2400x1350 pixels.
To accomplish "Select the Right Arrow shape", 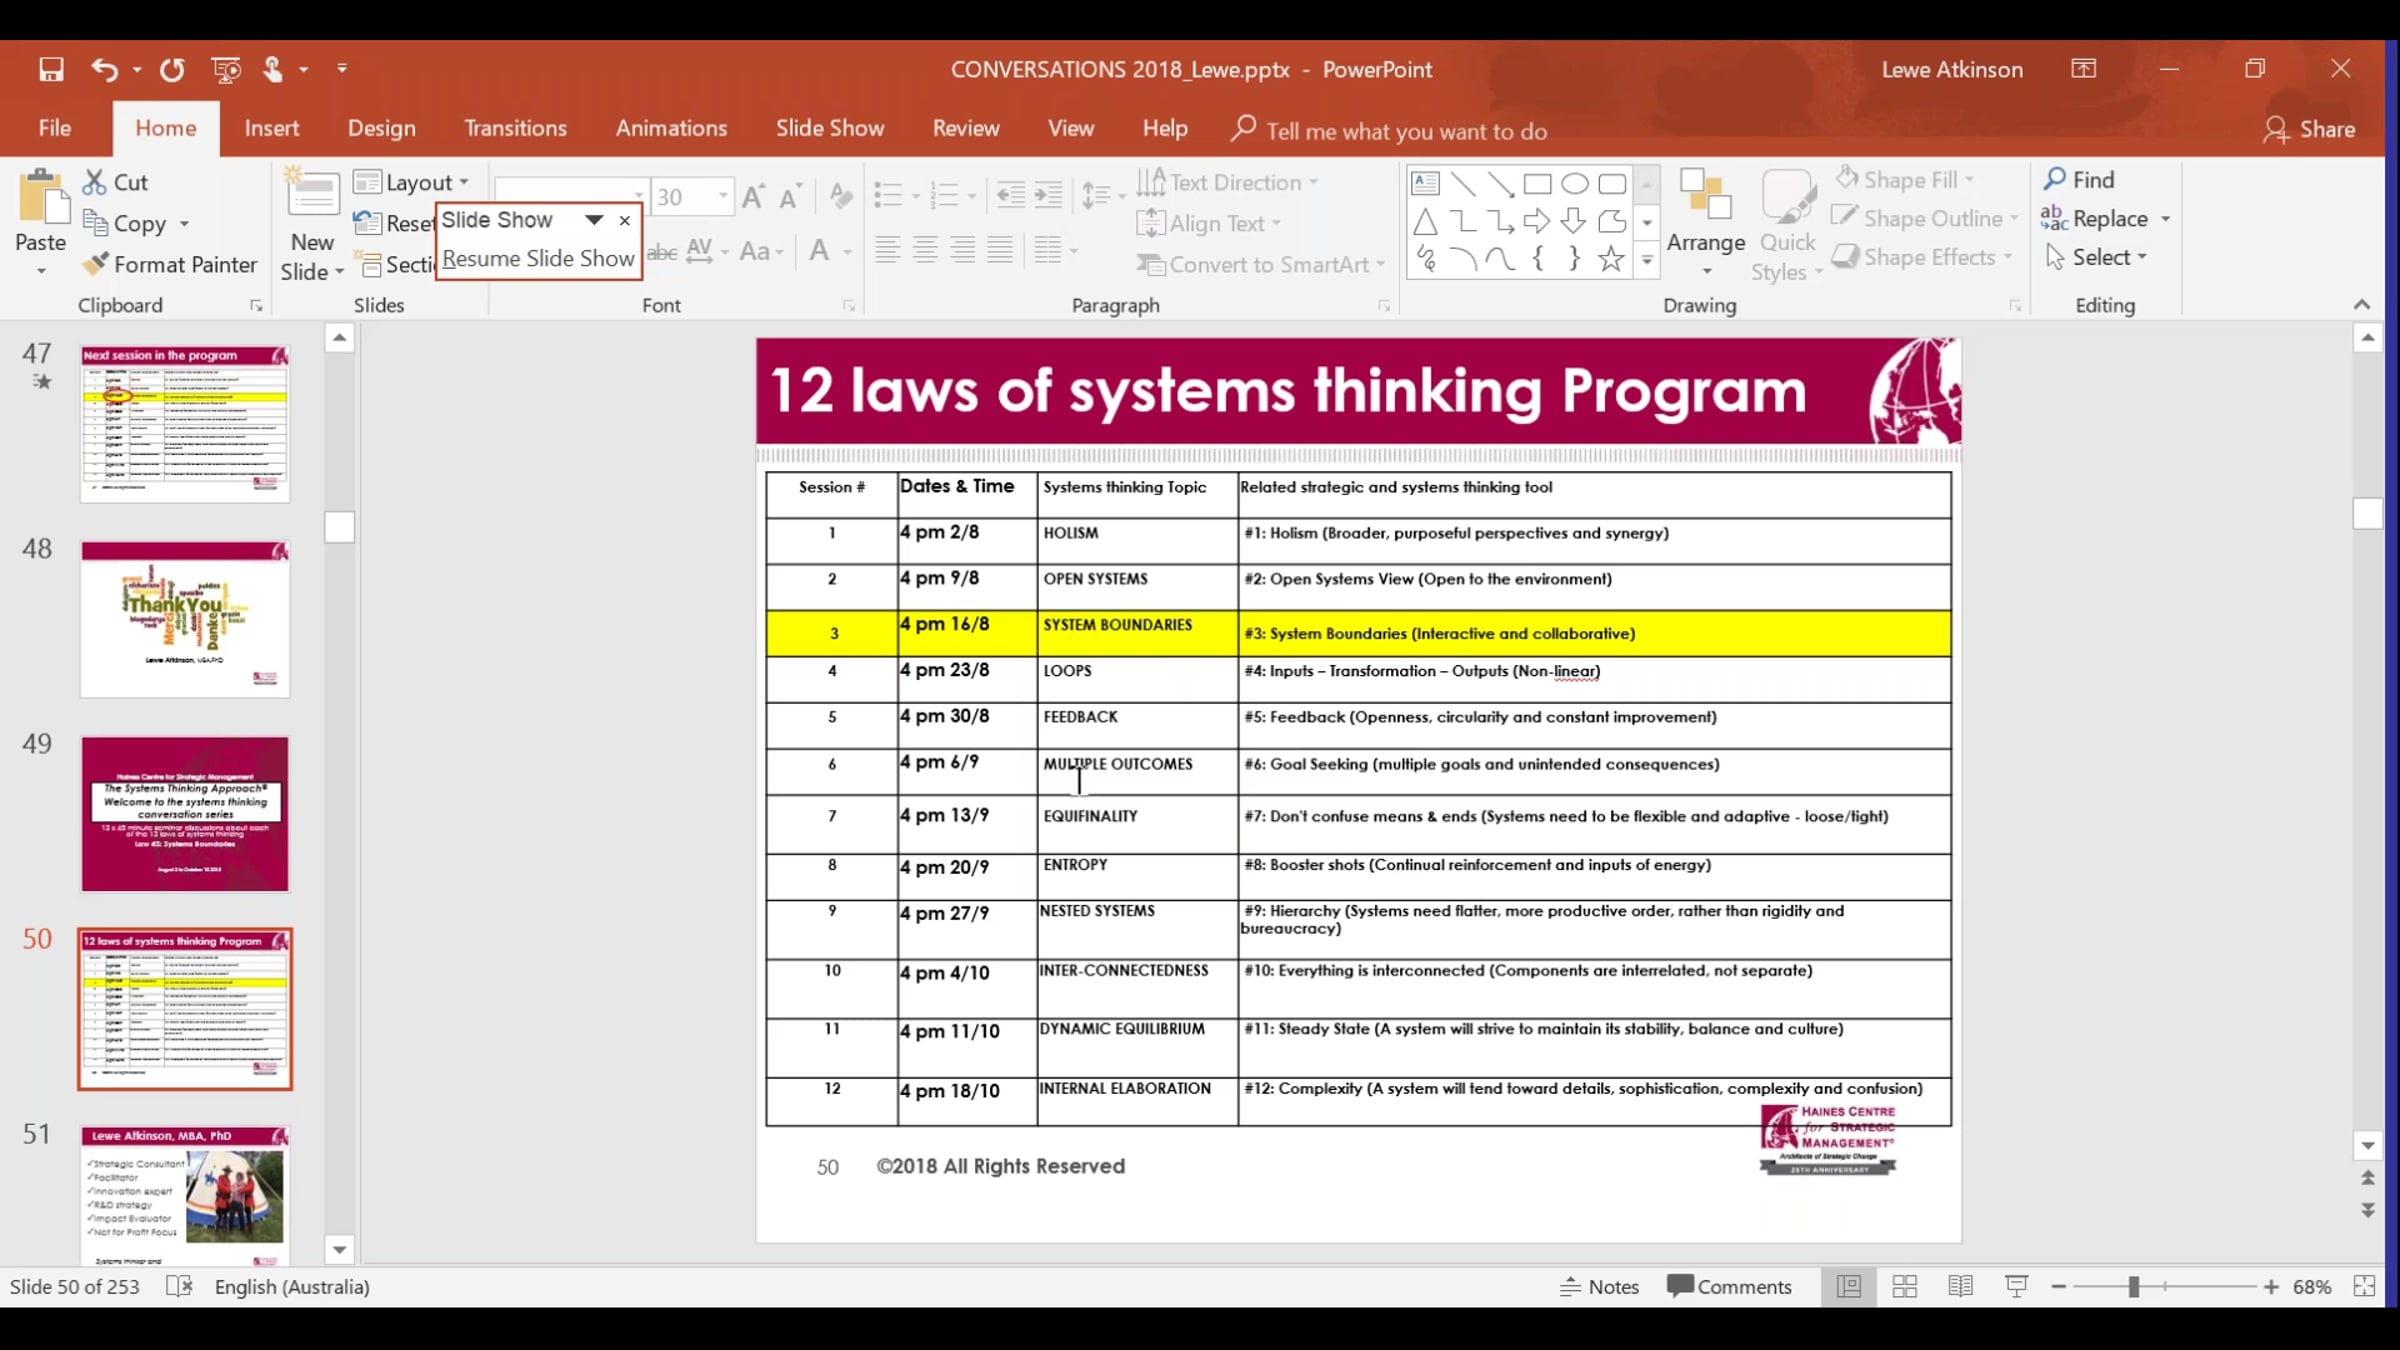I will [1536, 221].
